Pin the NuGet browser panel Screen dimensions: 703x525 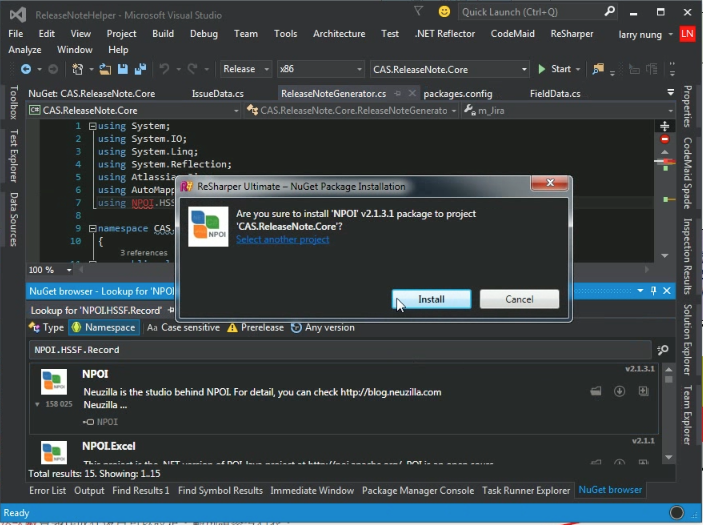[653, 291]
